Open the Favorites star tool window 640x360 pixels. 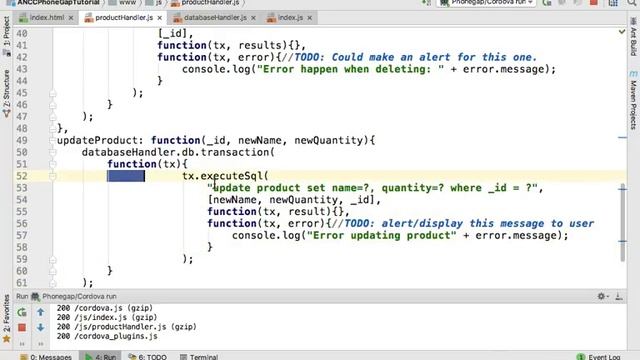(6, 318)
